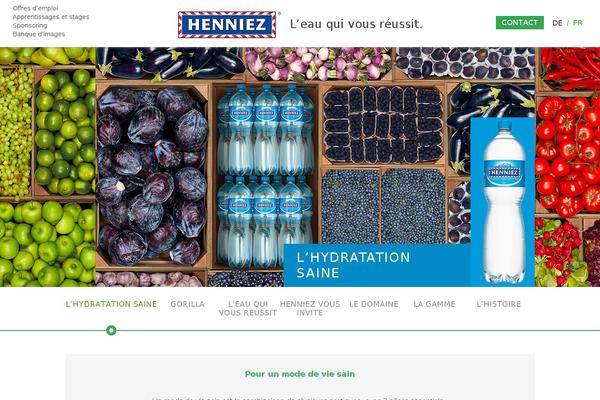Open Henniez vous invite section
The height and width of the screenshot is (400, 600).
tap(310, 308)
